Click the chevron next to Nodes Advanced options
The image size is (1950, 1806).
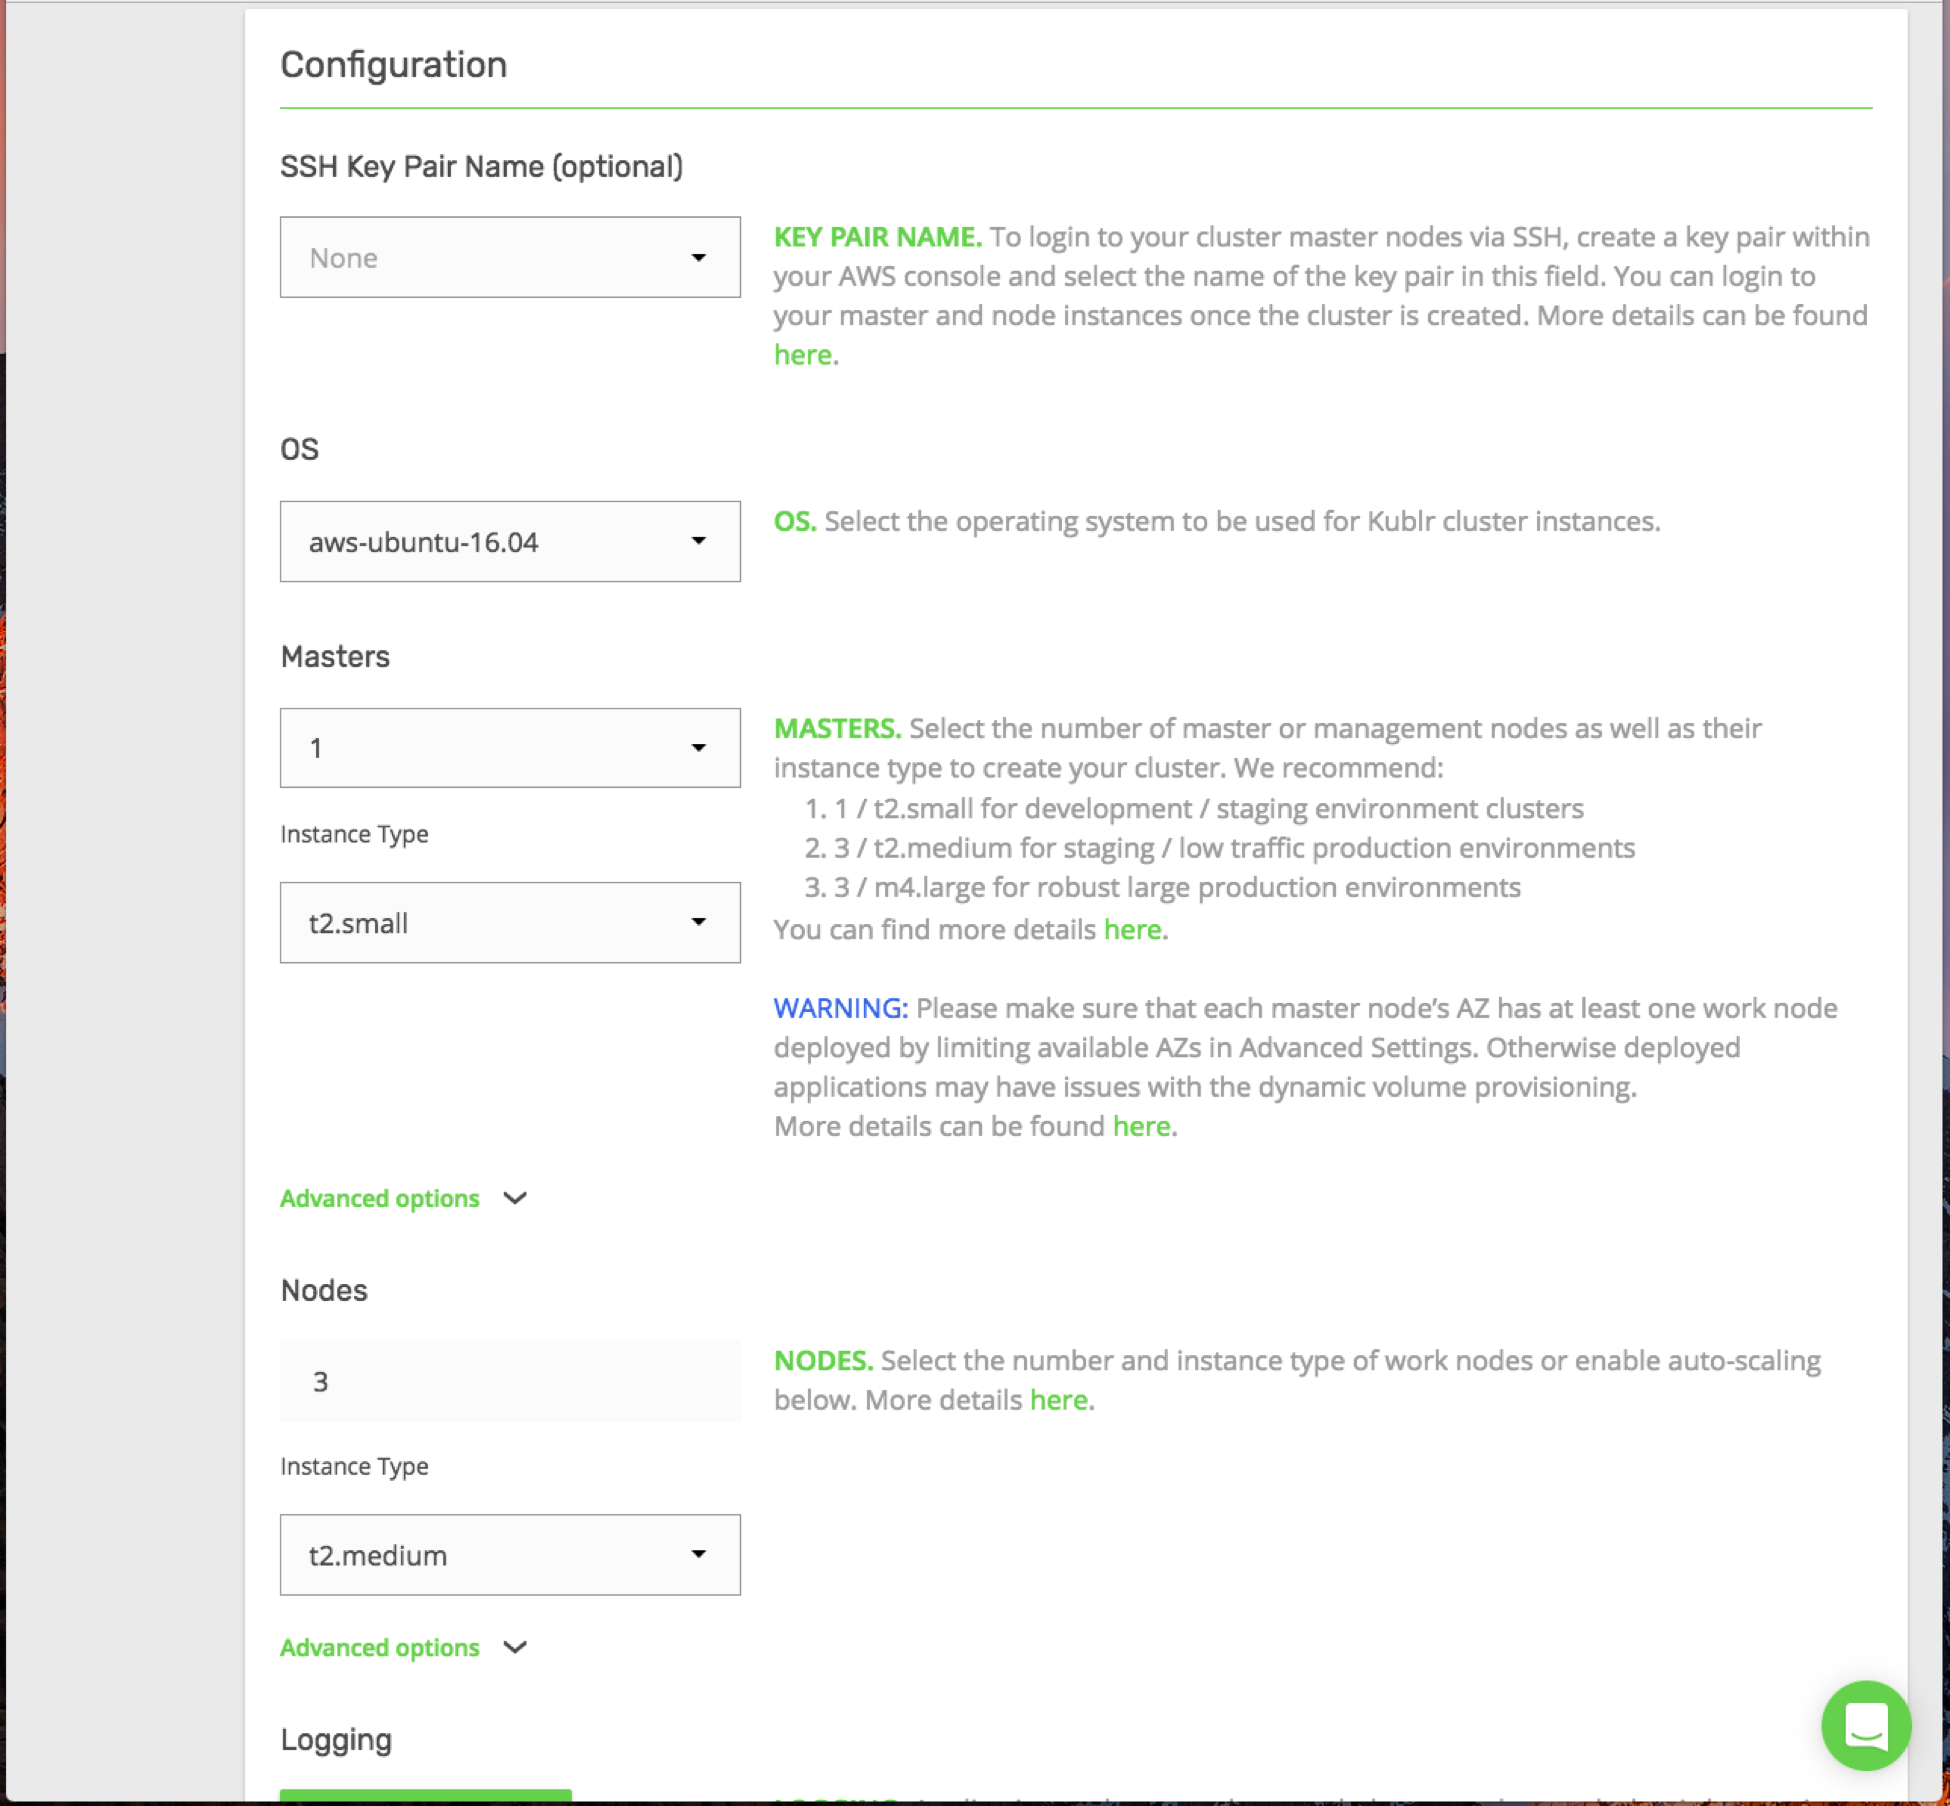coord(515,1647)
